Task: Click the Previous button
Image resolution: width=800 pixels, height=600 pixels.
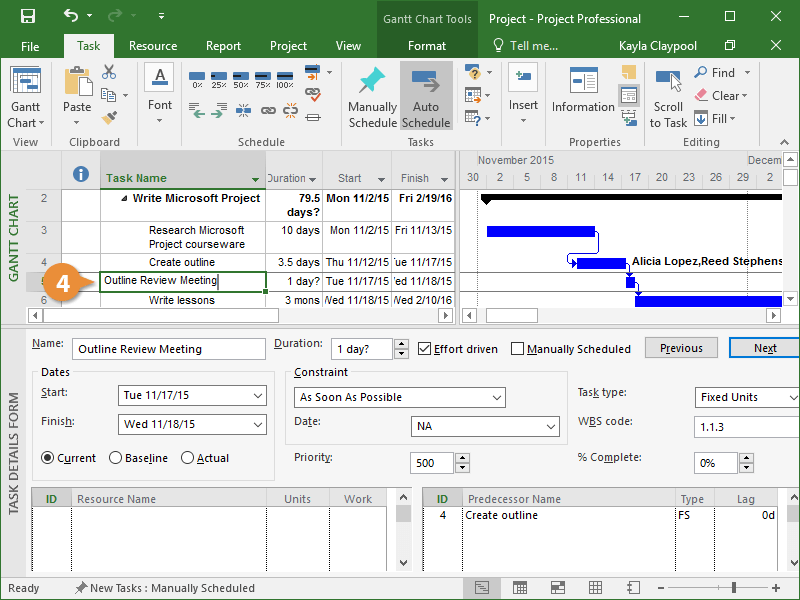Action: tap(681, 348)
